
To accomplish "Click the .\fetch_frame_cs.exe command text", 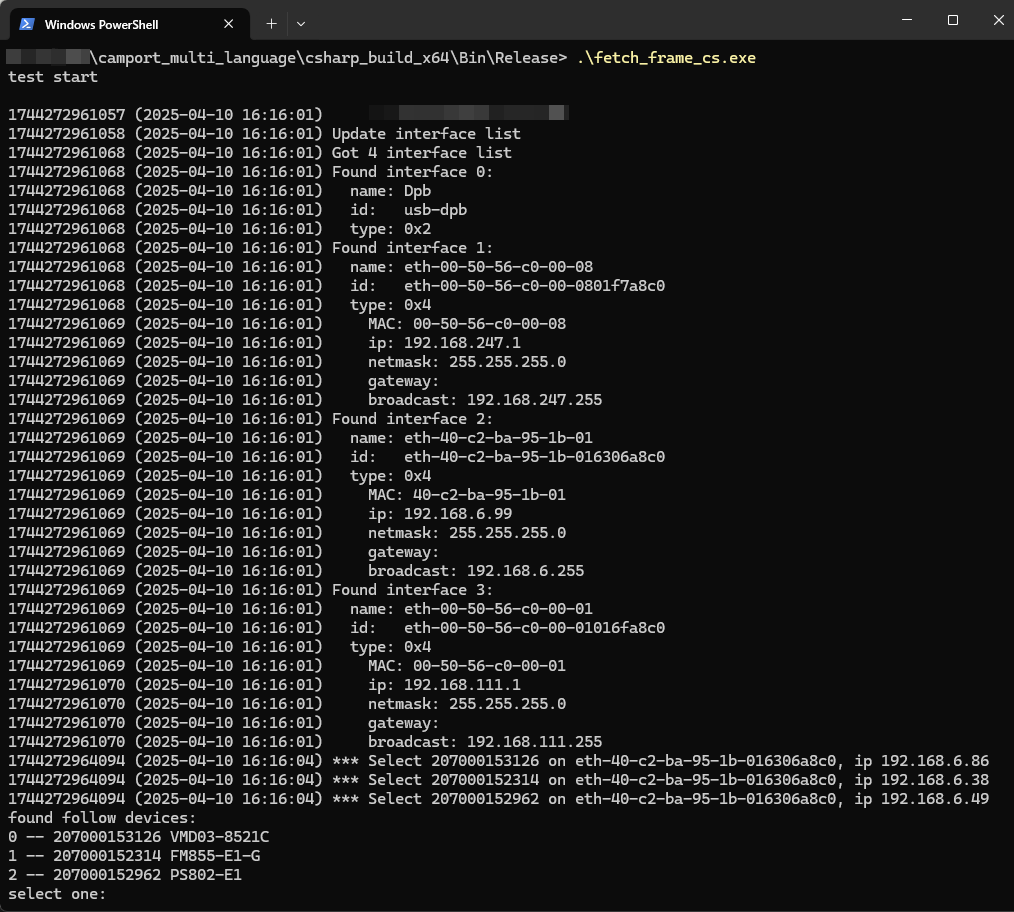I will pos(666,58).
